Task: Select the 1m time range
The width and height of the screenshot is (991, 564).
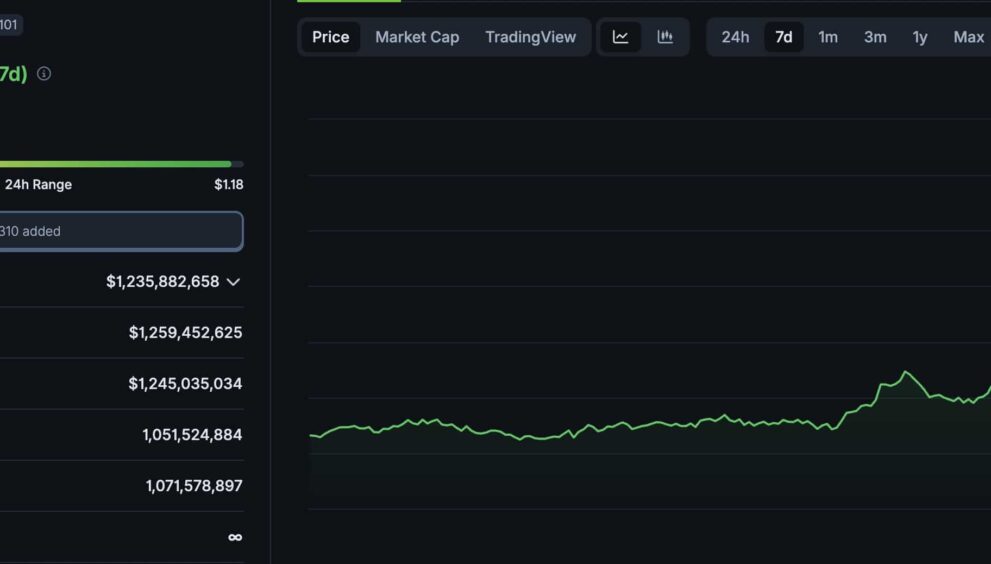Action: pyautogui.click(x=828, y=37)
